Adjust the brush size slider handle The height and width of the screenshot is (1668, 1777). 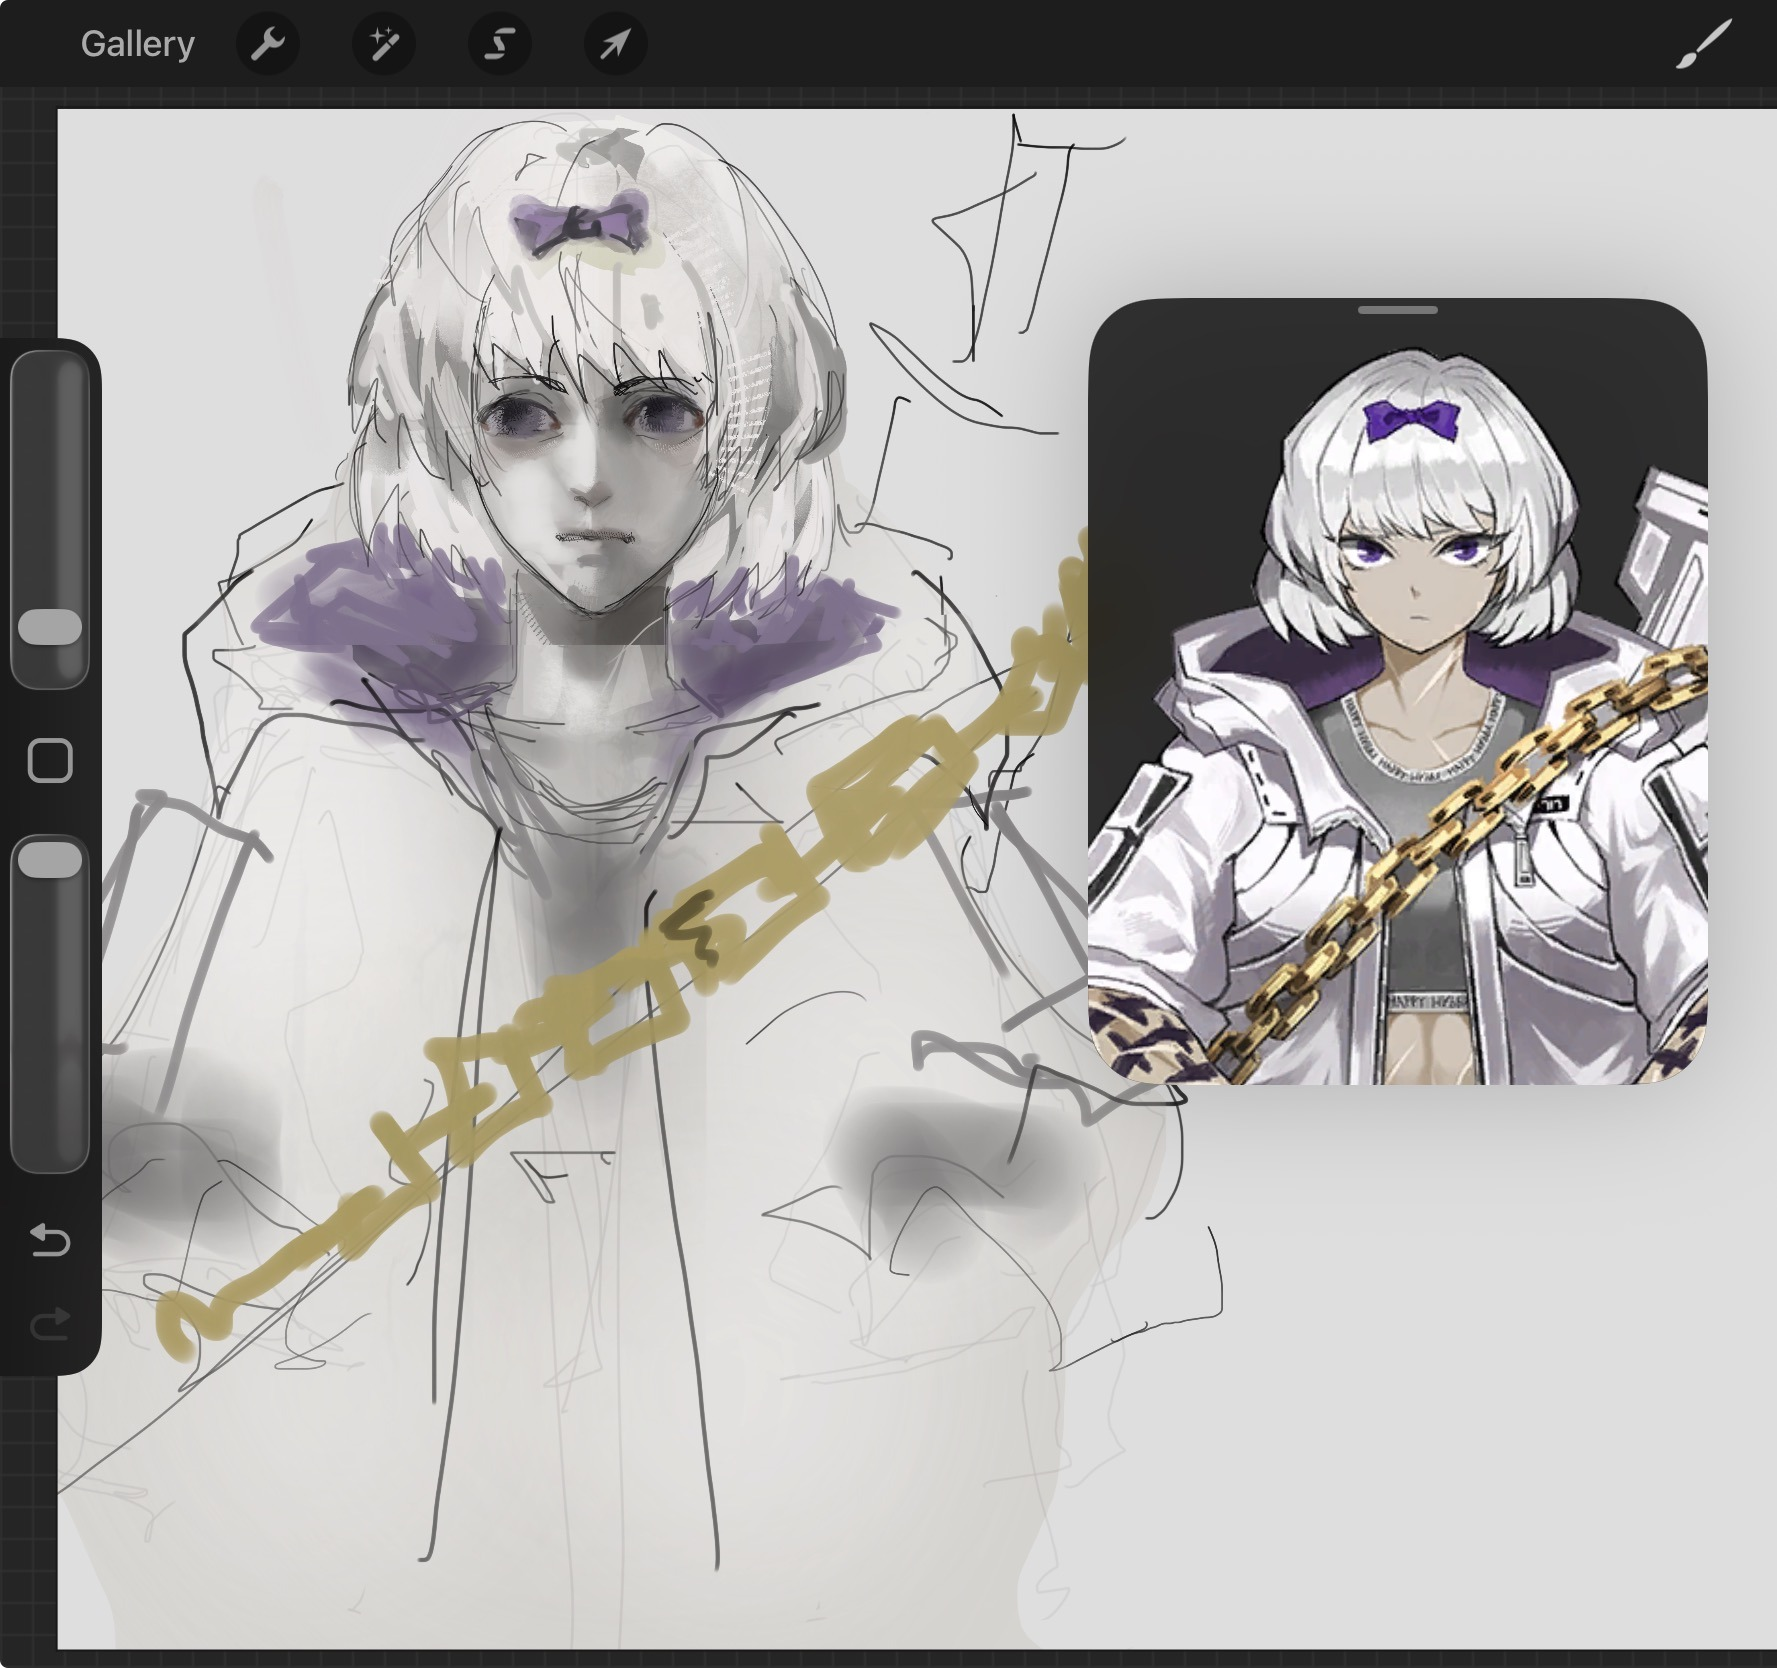point(50,627)
